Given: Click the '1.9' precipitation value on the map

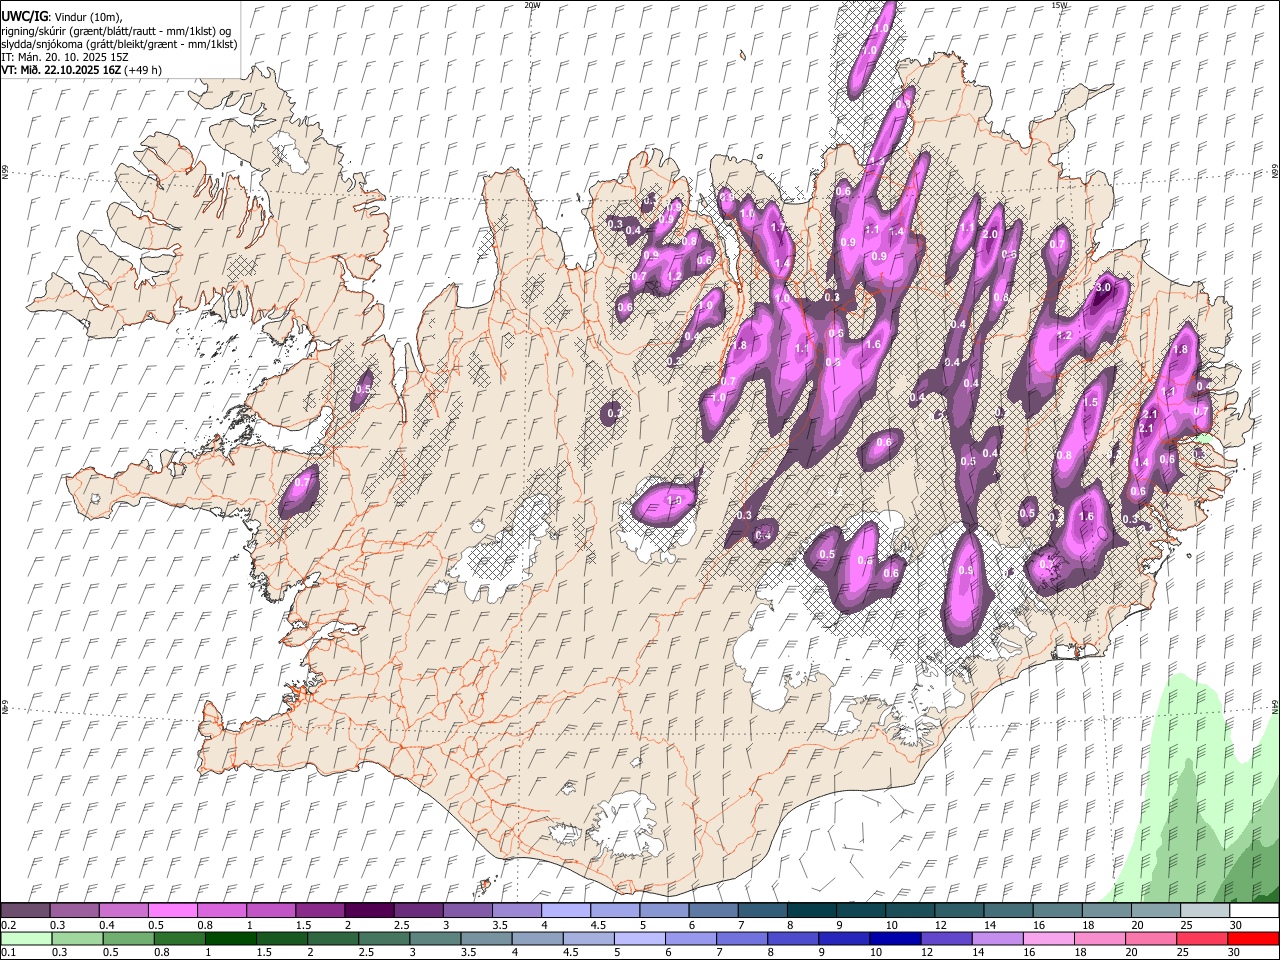Looking at the screenshot, I should pos(675,501).
